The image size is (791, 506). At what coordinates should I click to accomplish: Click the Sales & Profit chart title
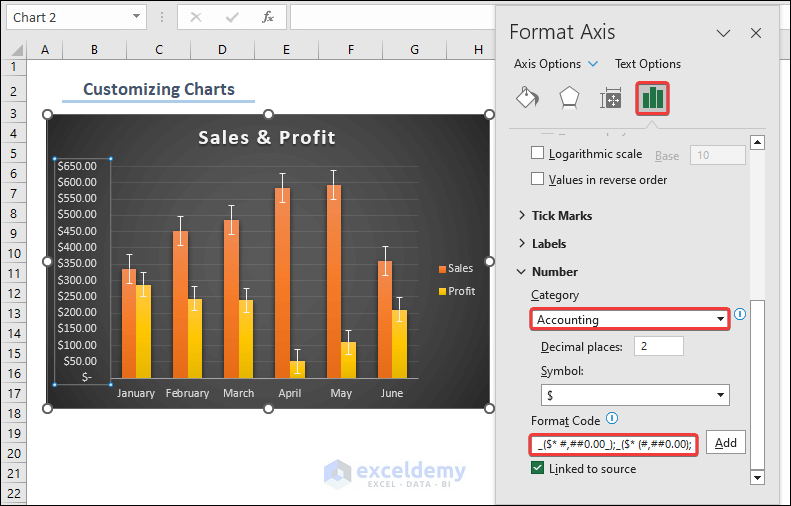point(267,137)
